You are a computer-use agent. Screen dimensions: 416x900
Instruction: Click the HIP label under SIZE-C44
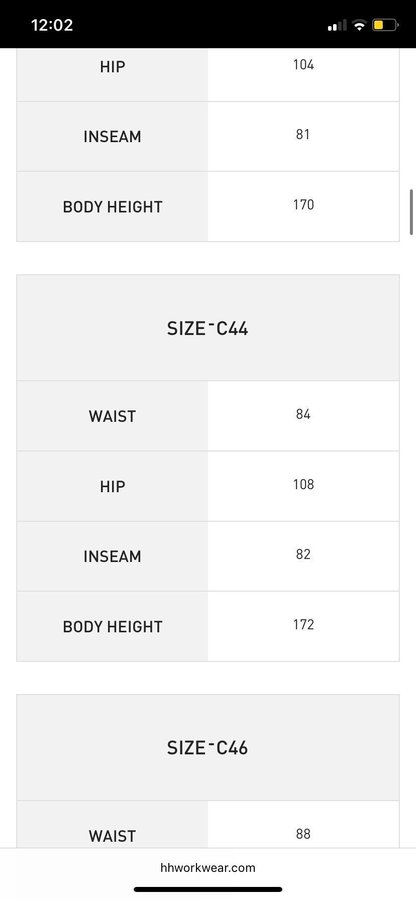pyautogui.click(x=112, y=486)
